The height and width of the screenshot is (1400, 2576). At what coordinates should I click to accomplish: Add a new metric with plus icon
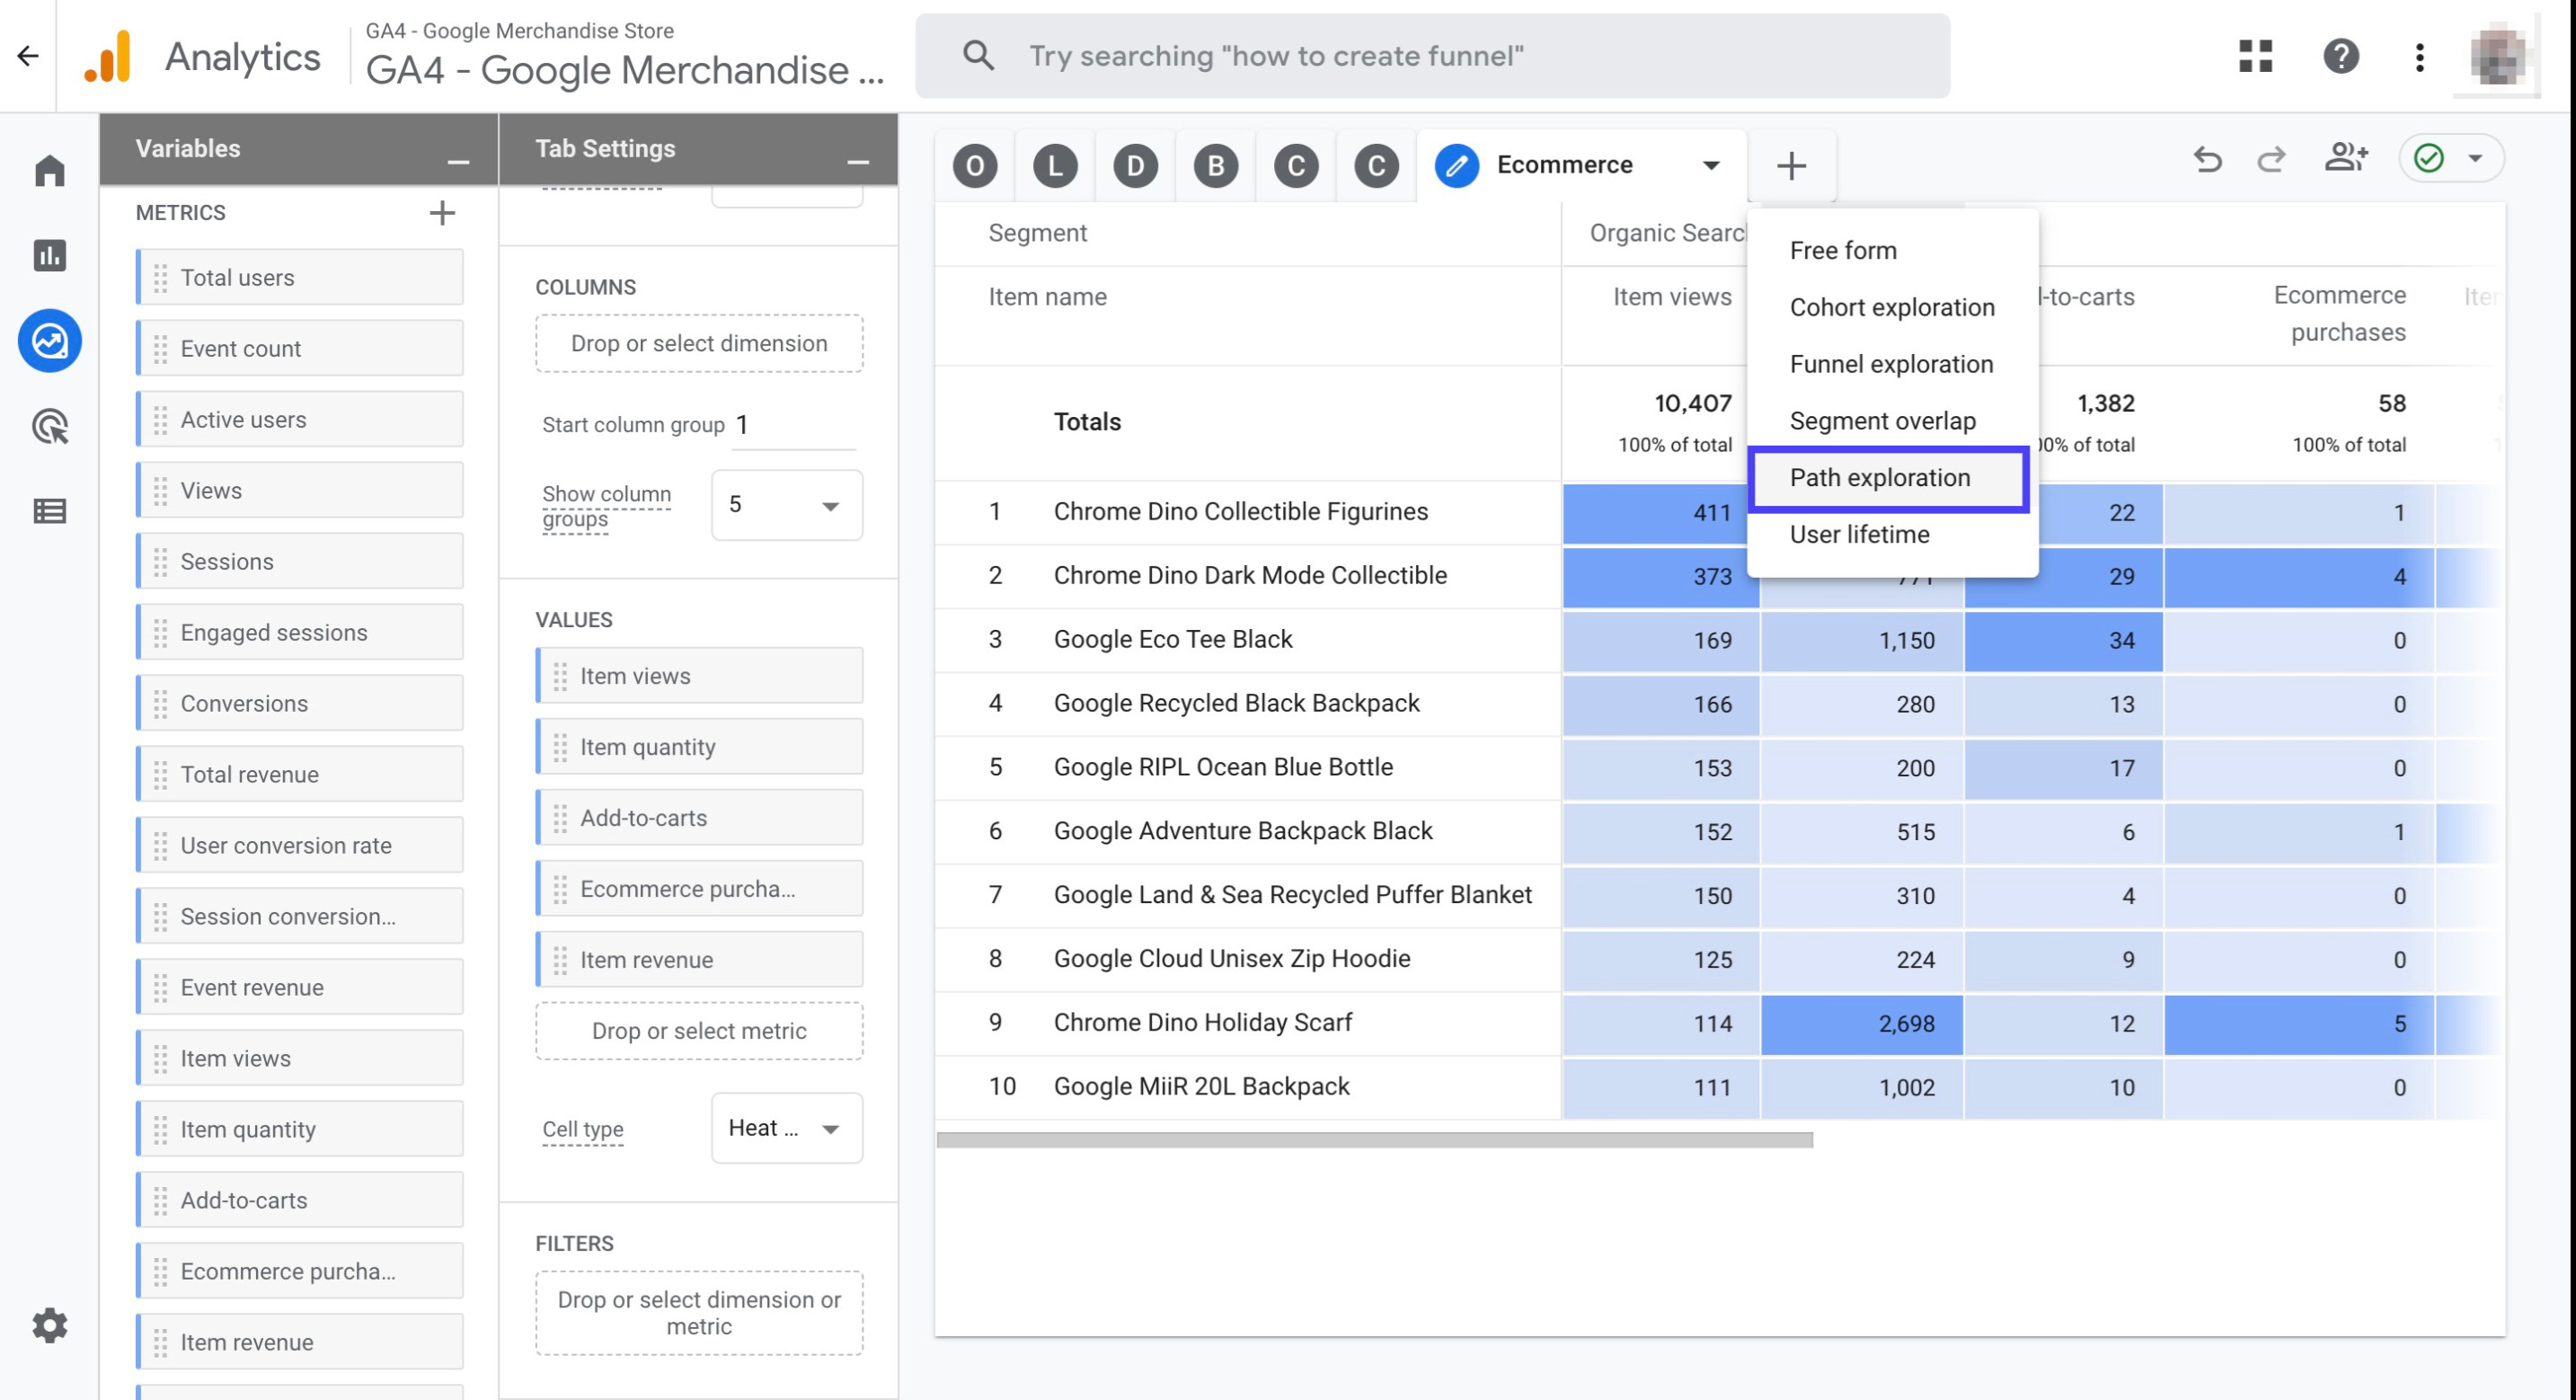click(442, 213)
